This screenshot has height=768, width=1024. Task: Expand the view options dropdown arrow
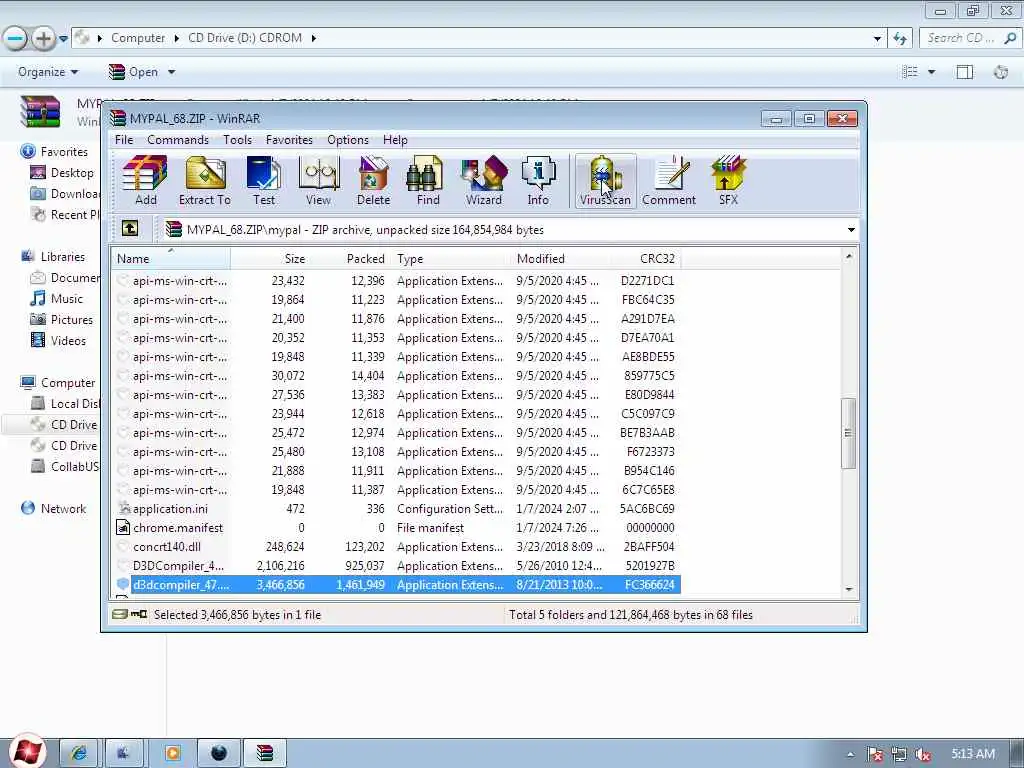pos(931,72)
